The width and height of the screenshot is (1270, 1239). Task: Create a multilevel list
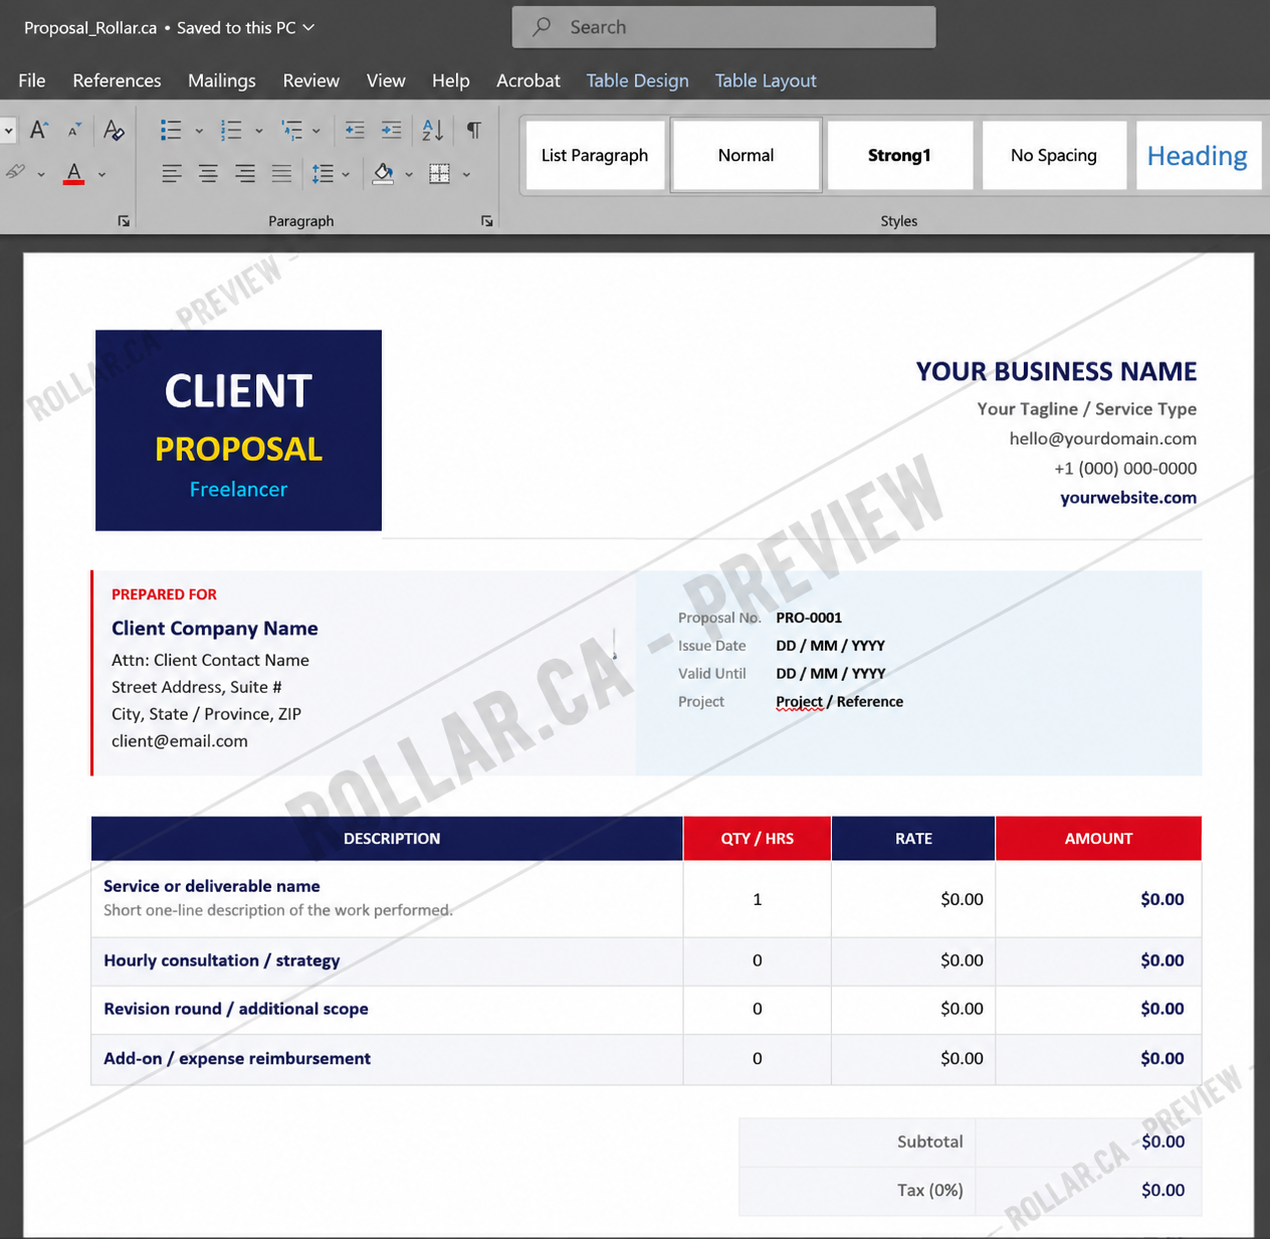coord(292,130)
